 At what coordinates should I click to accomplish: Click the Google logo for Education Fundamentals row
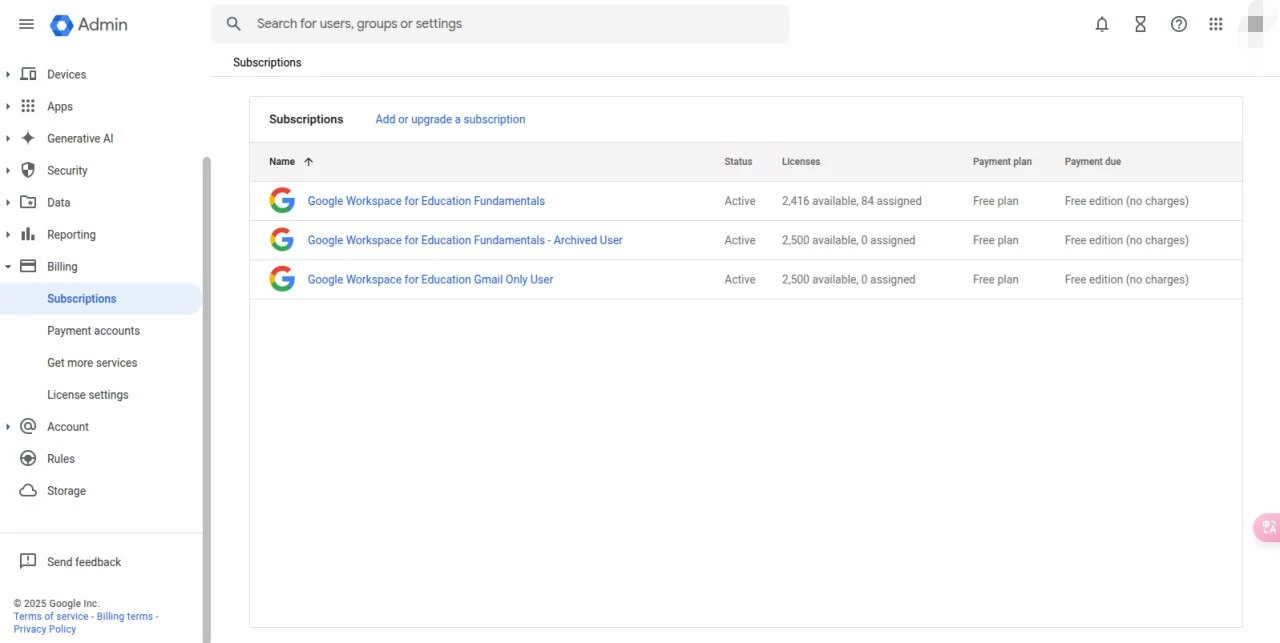282,201
